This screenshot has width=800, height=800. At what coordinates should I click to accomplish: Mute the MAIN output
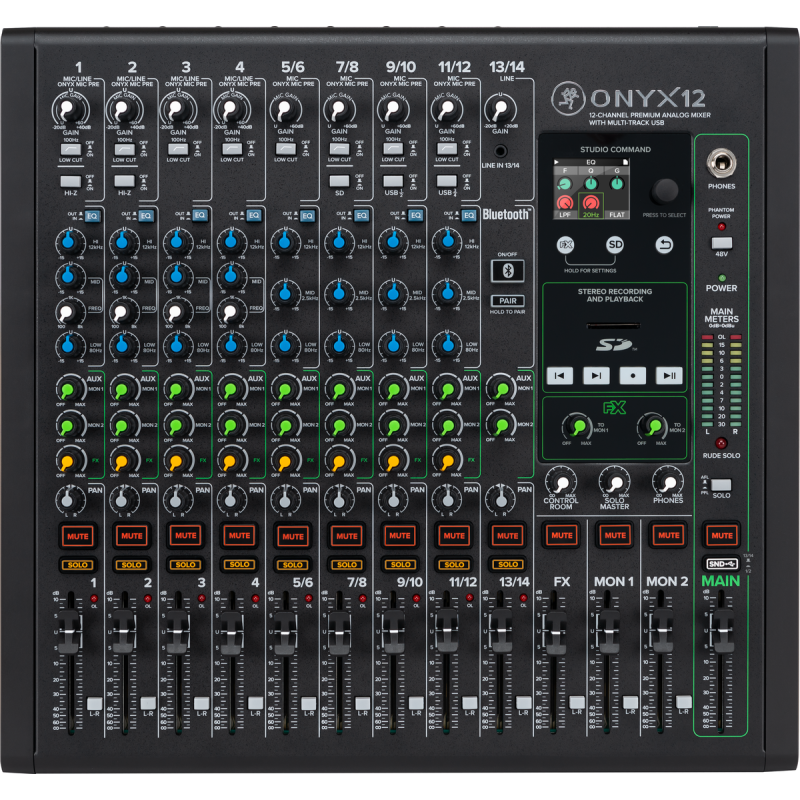(720, 536)
